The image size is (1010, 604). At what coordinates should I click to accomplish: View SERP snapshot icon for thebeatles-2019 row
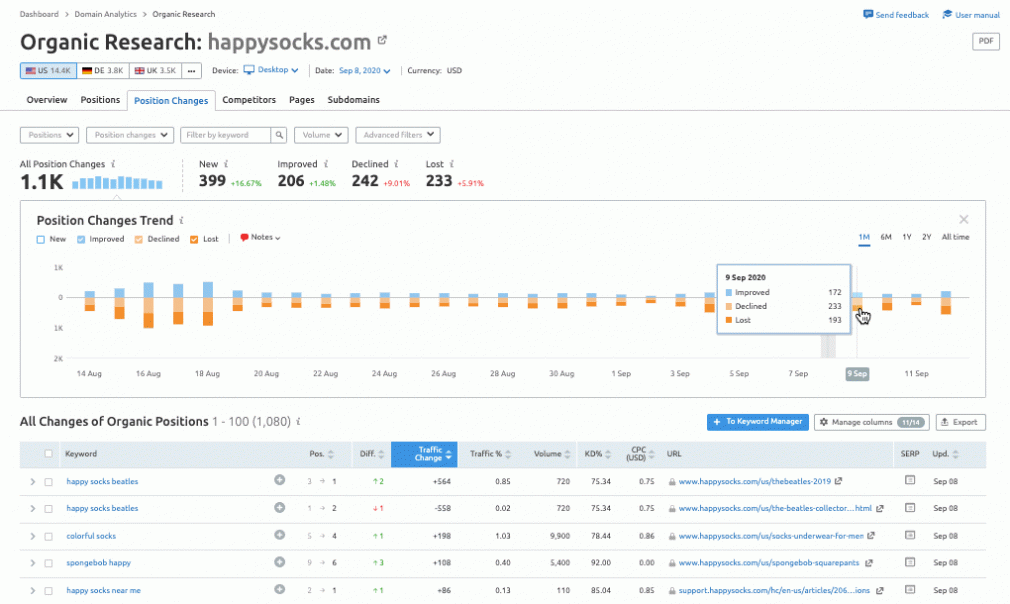click(910, 480)
